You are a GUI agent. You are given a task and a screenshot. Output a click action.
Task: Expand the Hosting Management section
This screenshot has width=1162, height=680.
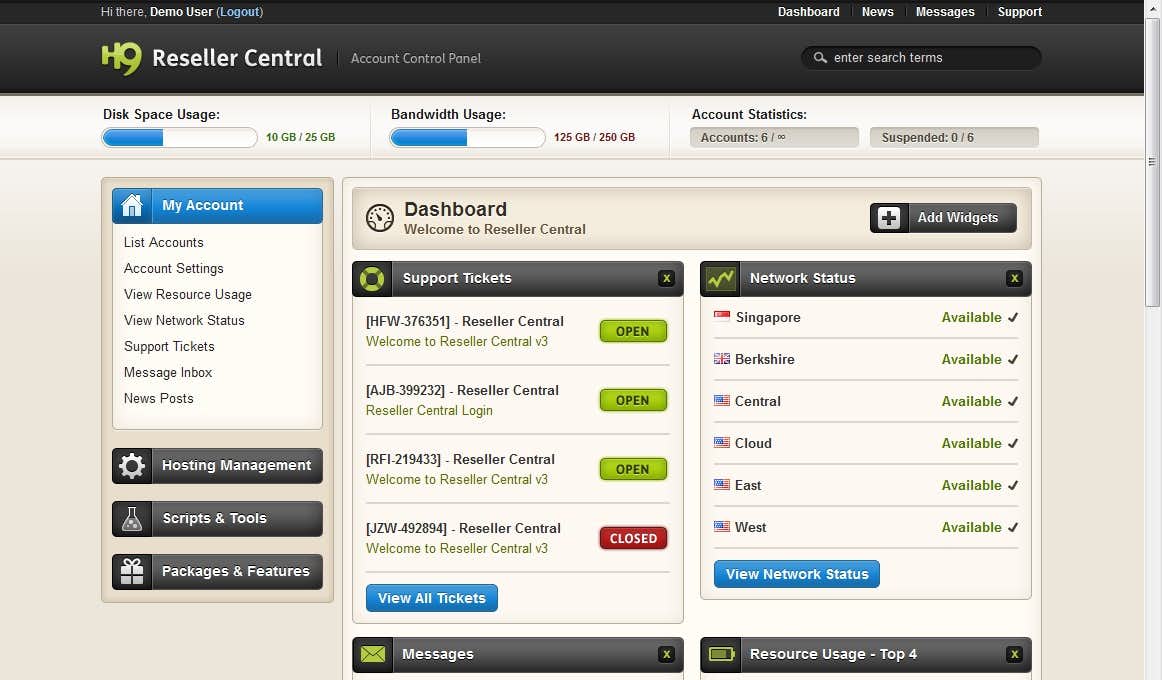(x=236, y=466)
